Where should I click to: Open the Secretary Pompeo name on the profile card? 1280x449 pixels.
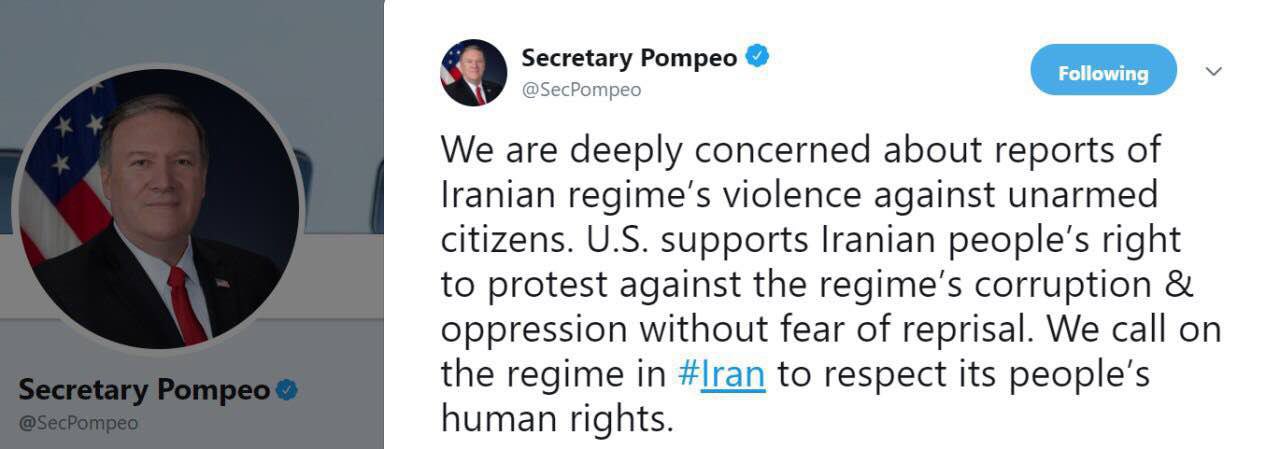coord(144,390)
